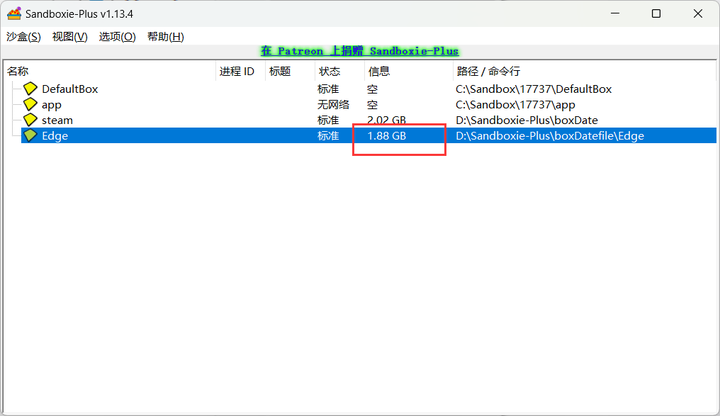Click the 空 info in app row

372,105
